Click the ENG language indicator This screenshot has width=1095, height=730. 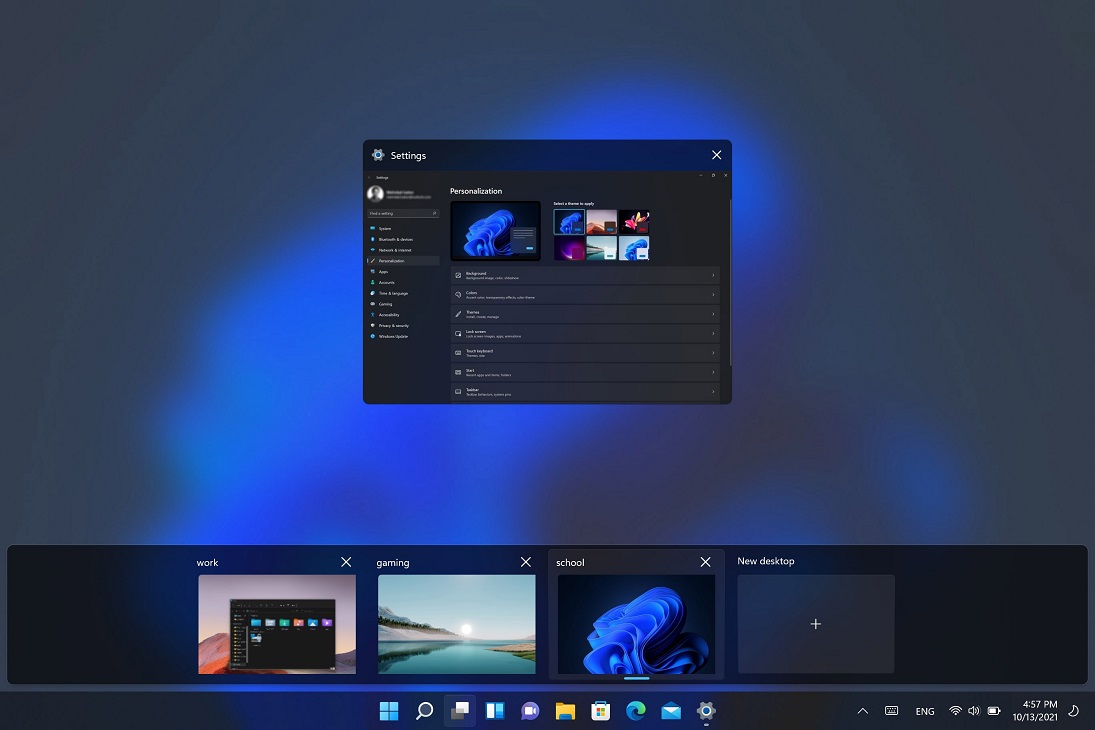[x=925, y=712]
